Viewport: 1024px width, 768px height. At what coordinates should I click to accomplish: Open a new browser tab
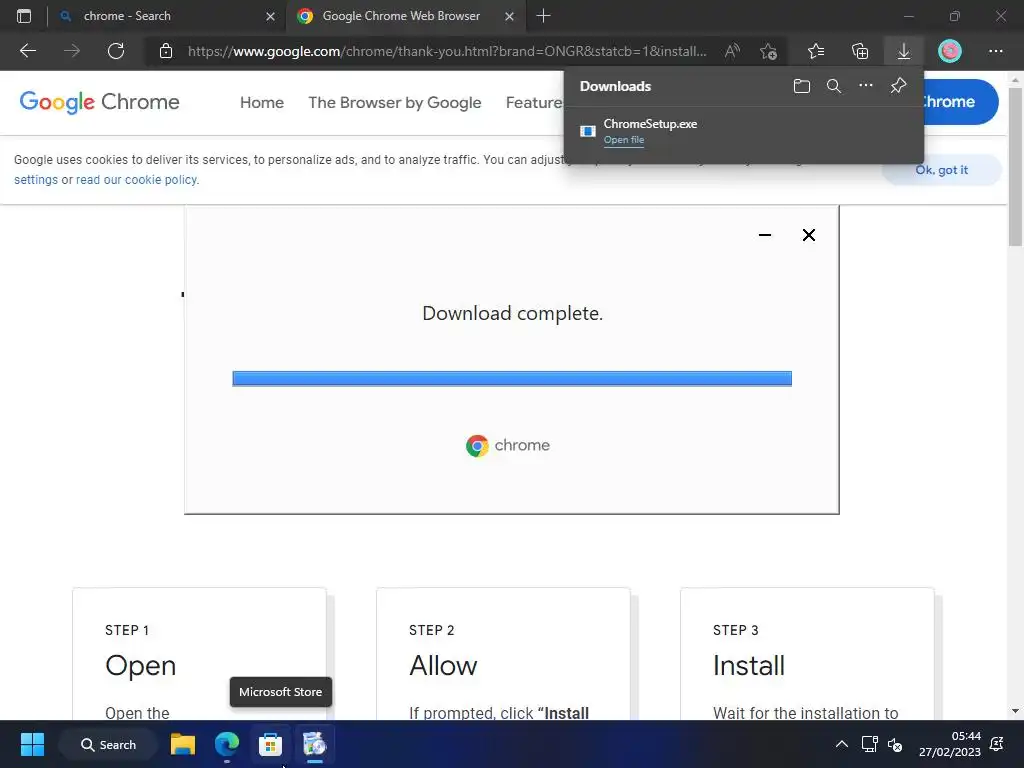tap(543, 16)
